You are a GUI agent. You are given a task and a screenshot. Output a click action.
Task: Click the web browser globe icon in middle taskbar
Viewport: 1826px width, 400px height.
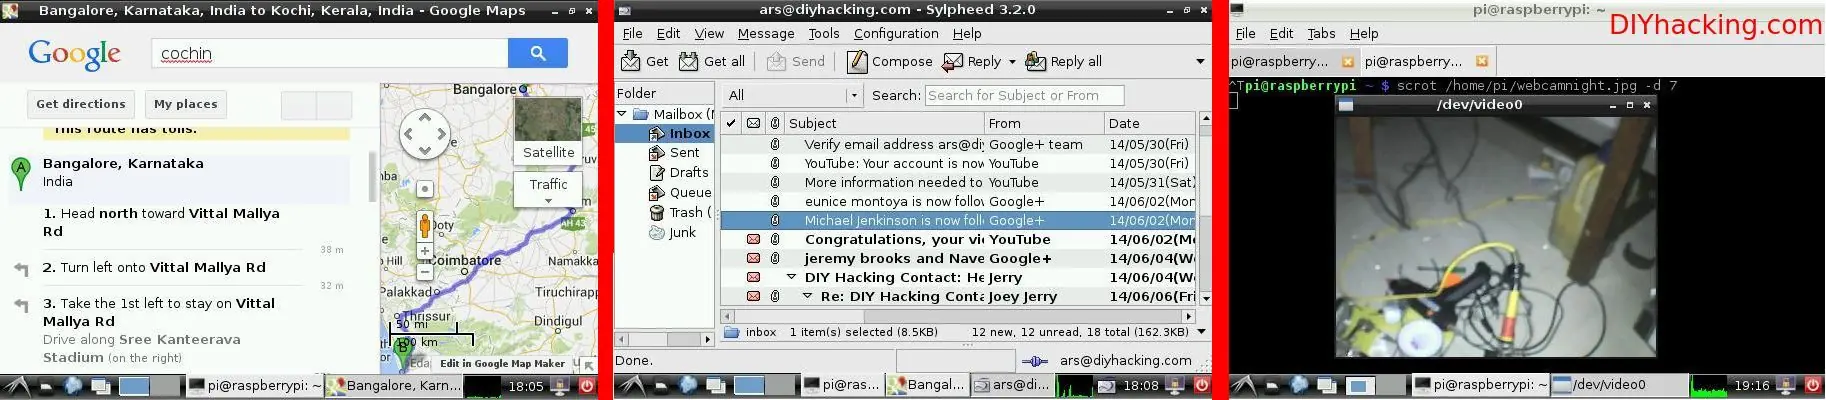689,385
